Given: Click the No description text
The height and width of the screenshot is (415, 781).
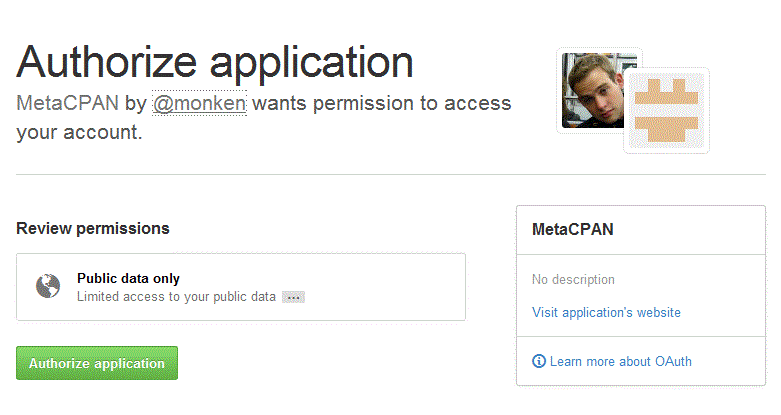Looking at the screenshot, I should click(573, 280).
